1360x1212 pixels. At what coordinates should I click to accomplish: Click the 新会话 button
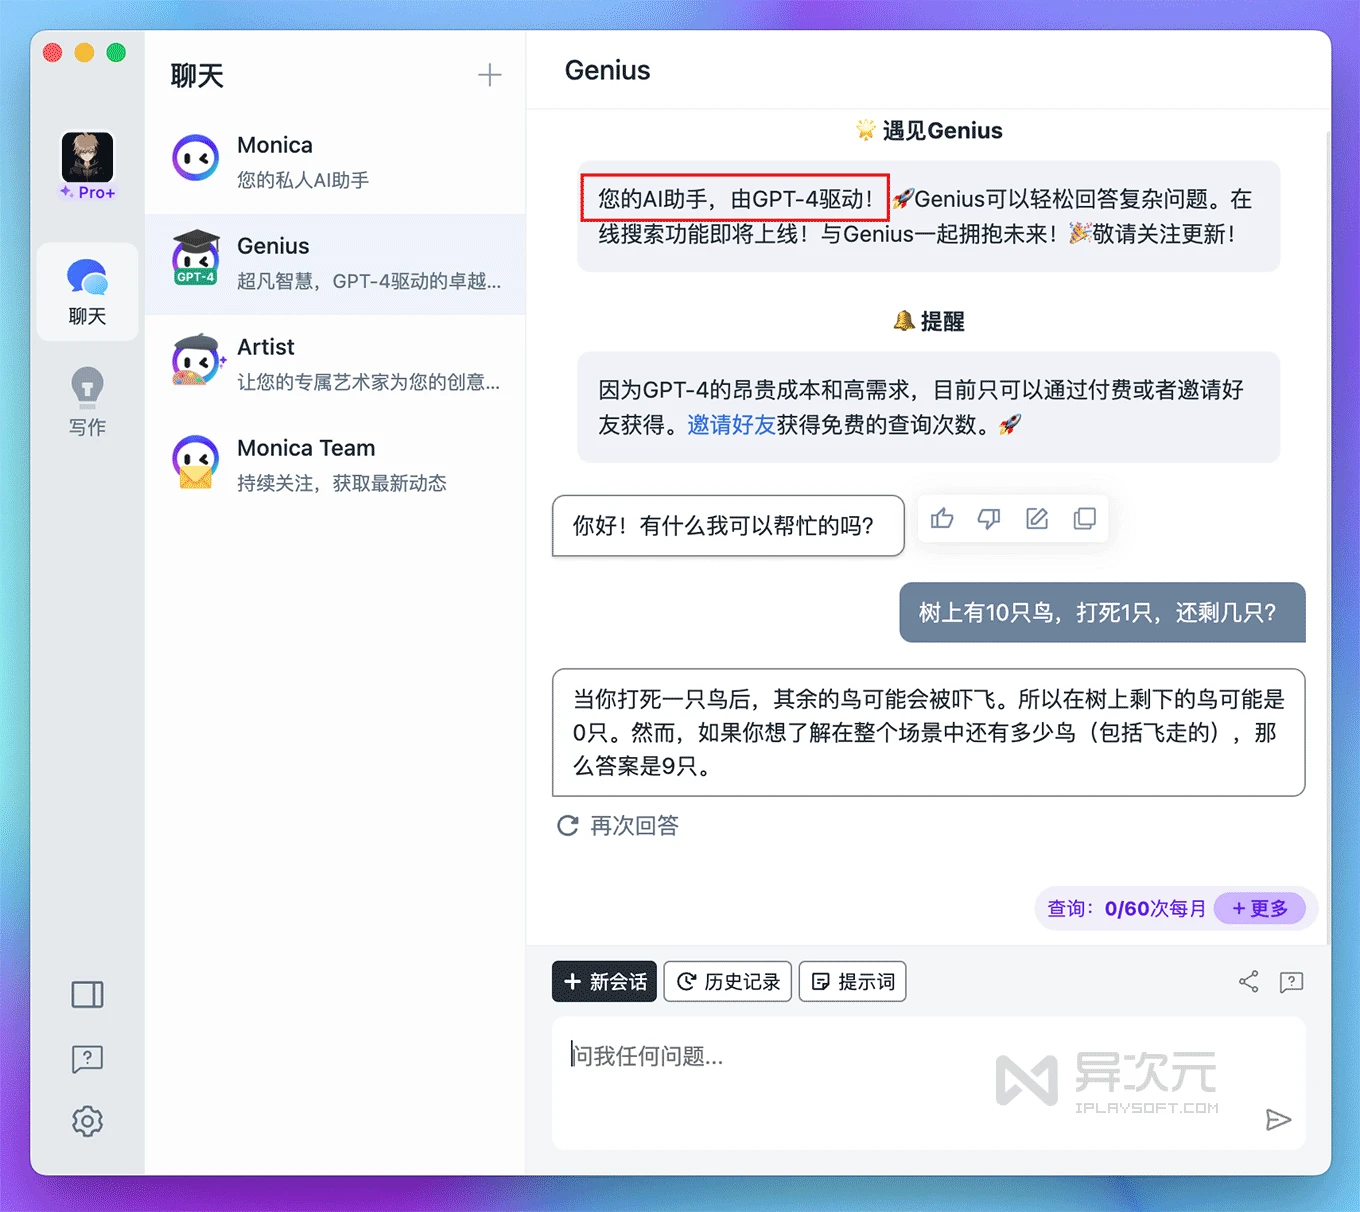point(604,982)
